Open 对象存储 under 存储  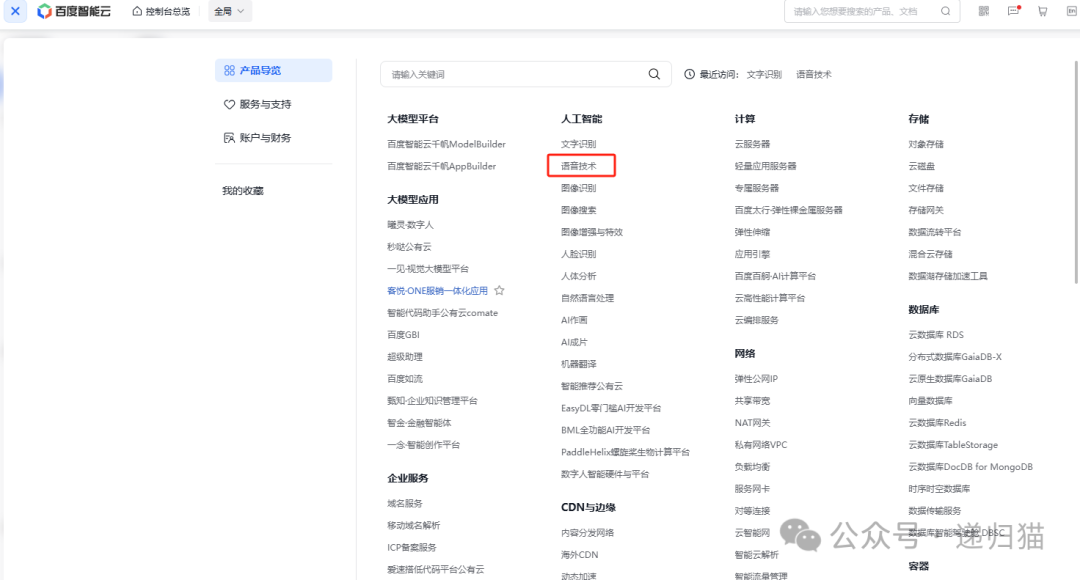(926, 144)
